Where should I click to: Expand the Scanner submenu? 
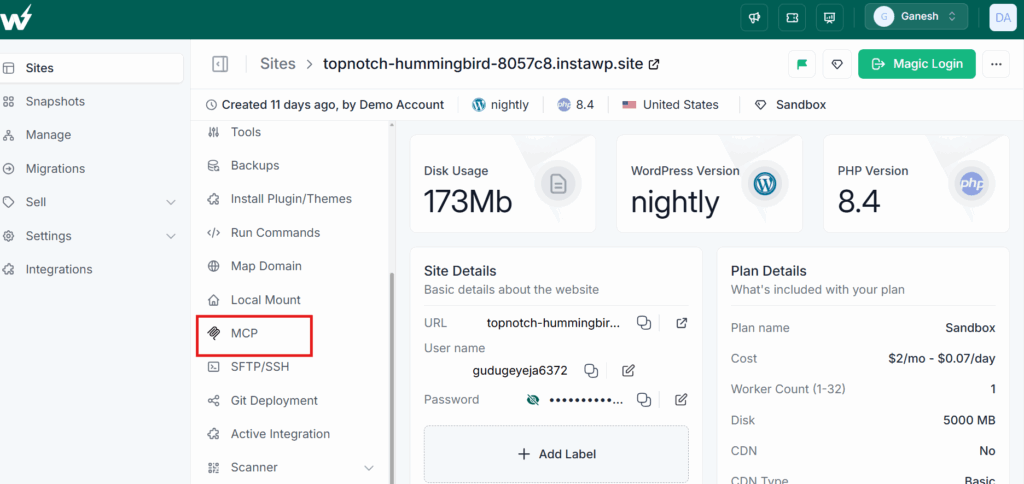click(368, 468)
